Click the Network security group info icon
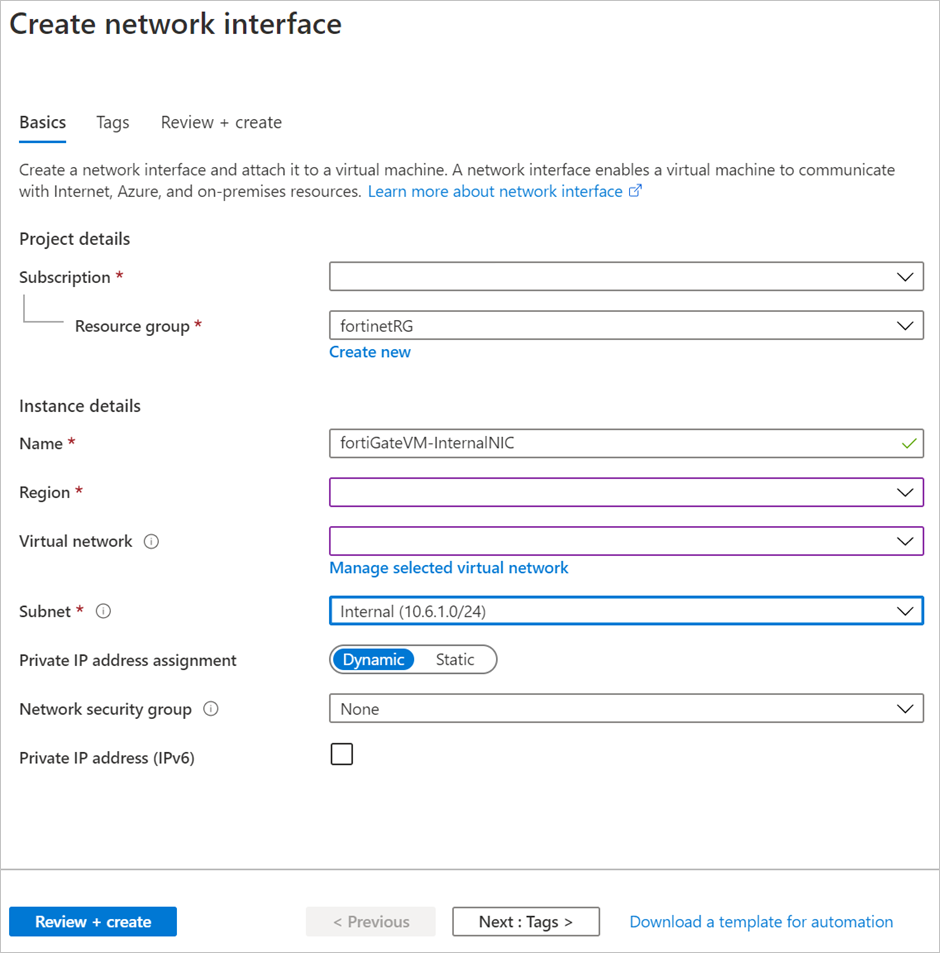Viewport: 940px width, 953px height. [211, 709]
